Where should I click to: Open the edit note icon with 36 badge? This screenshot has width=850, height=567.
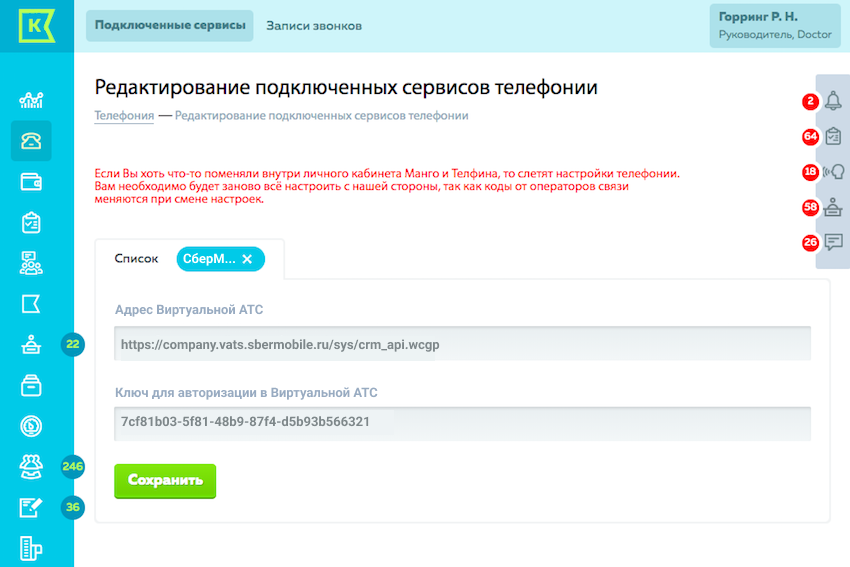pos(31,507)
